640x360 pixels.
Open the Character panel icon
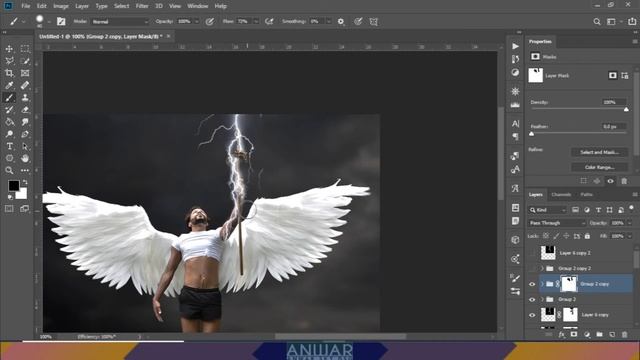point(516,123)
